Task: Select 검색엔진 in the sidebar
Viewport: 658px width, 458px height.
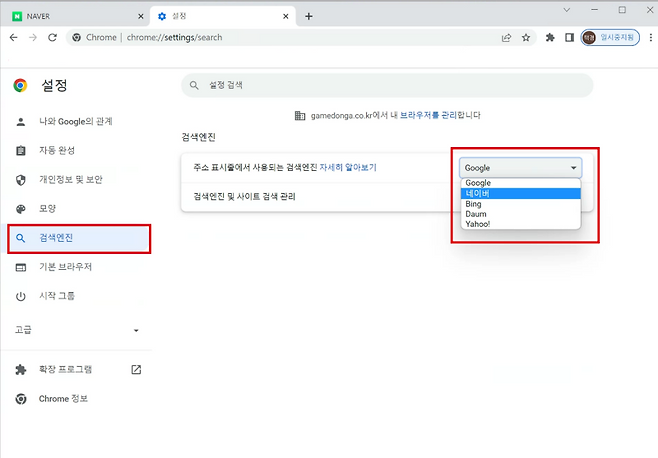Action: click(x=79, y=238)
